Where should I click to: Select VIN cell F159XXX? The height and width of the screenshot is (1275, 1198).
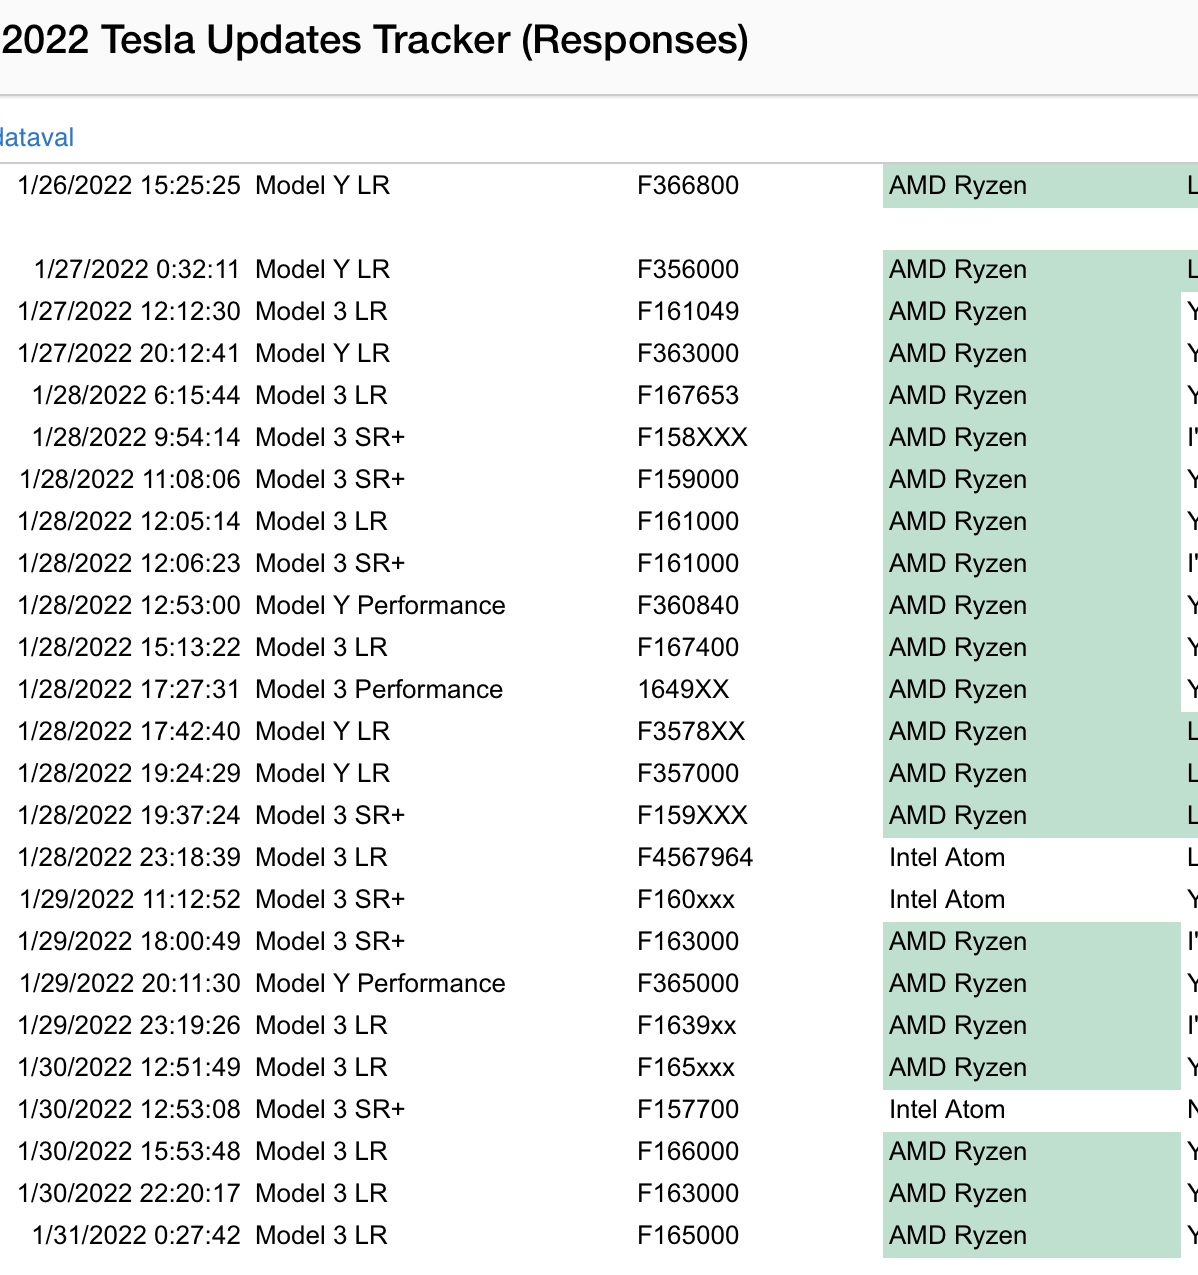(692, 815)
